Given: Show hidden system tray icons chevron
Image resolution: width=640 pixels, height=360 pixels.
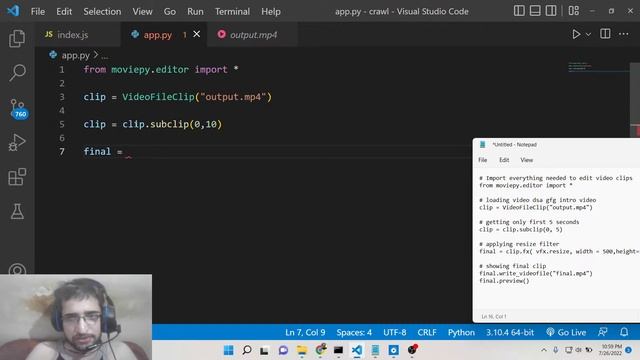Looking at the screenshot, I should pos(544,350).
